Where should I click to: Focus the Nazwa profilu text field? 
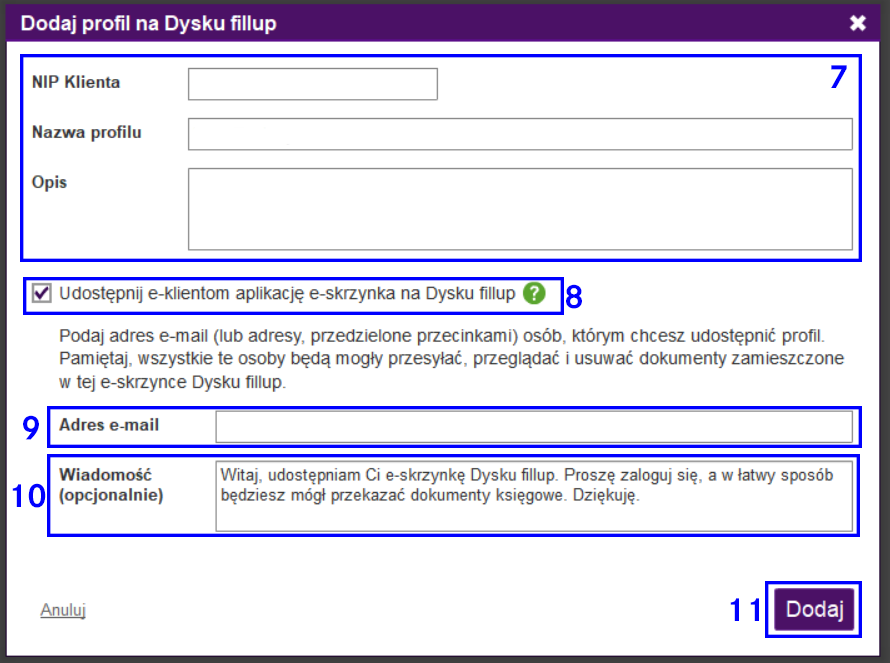(x=520, y=134)
